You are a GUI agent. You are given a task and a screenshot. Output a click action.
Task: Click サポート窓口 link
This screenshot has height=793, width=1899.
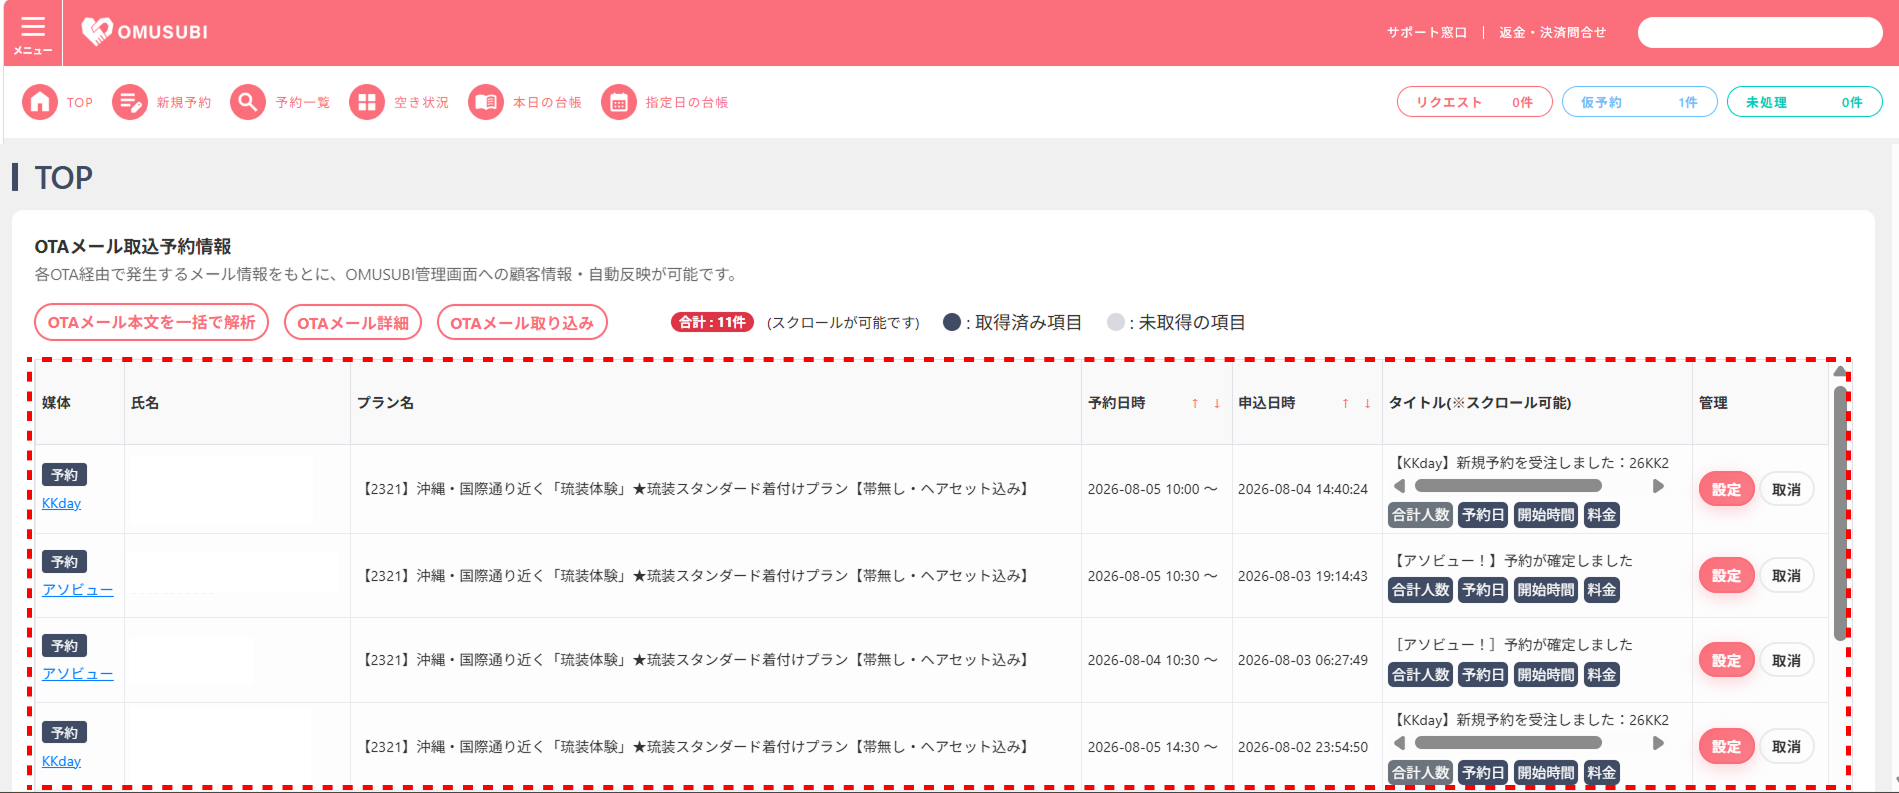1427,33
